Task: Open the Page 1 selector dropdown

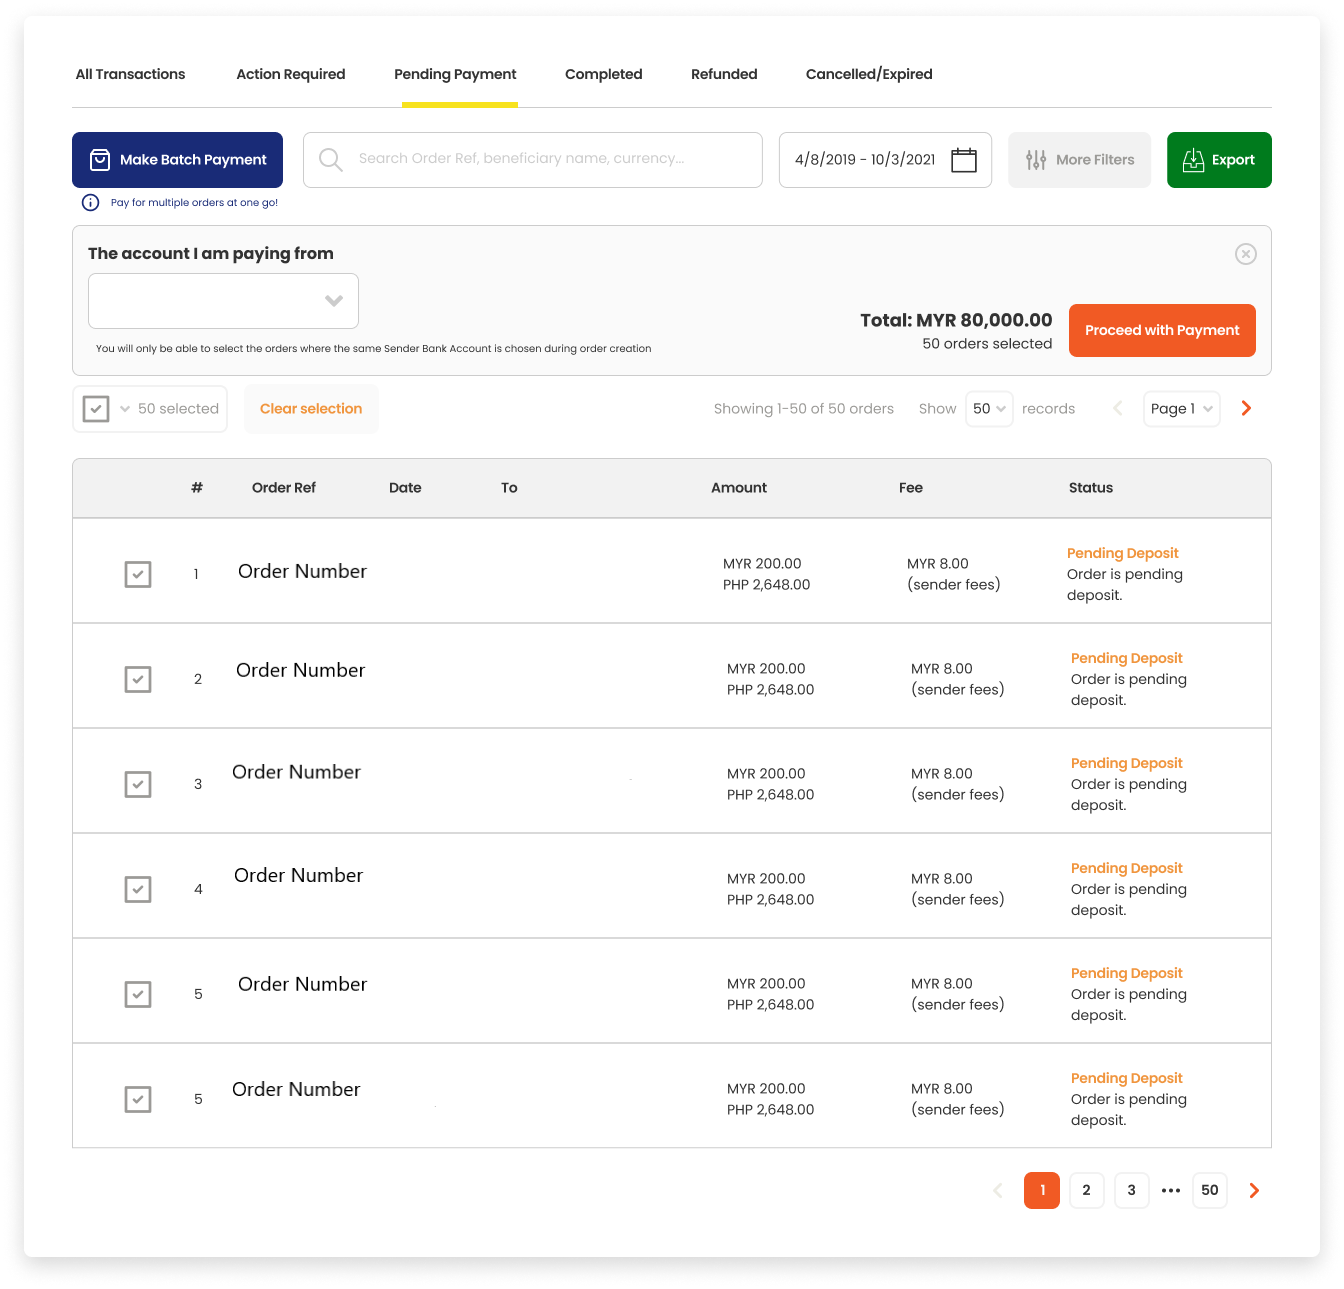Action: tap(1181, 409)
